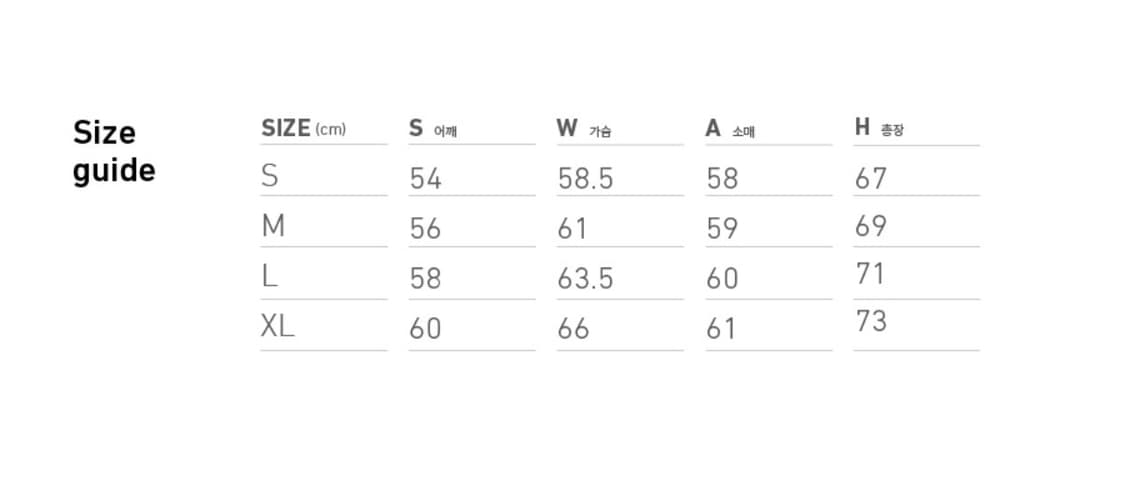The height and width of the screenshot is (496, 1125).
Task: Click the Size guide heading
Action: tap(114, 152)
